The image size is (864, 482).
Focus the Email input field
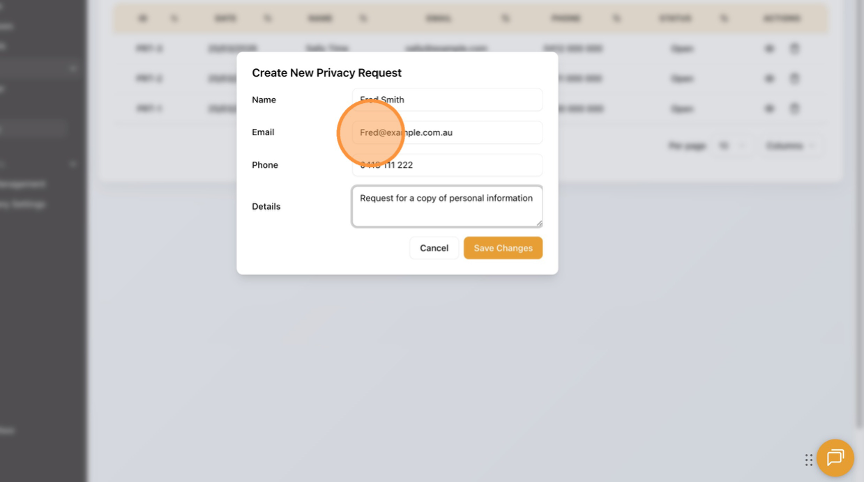coord(447,132)
